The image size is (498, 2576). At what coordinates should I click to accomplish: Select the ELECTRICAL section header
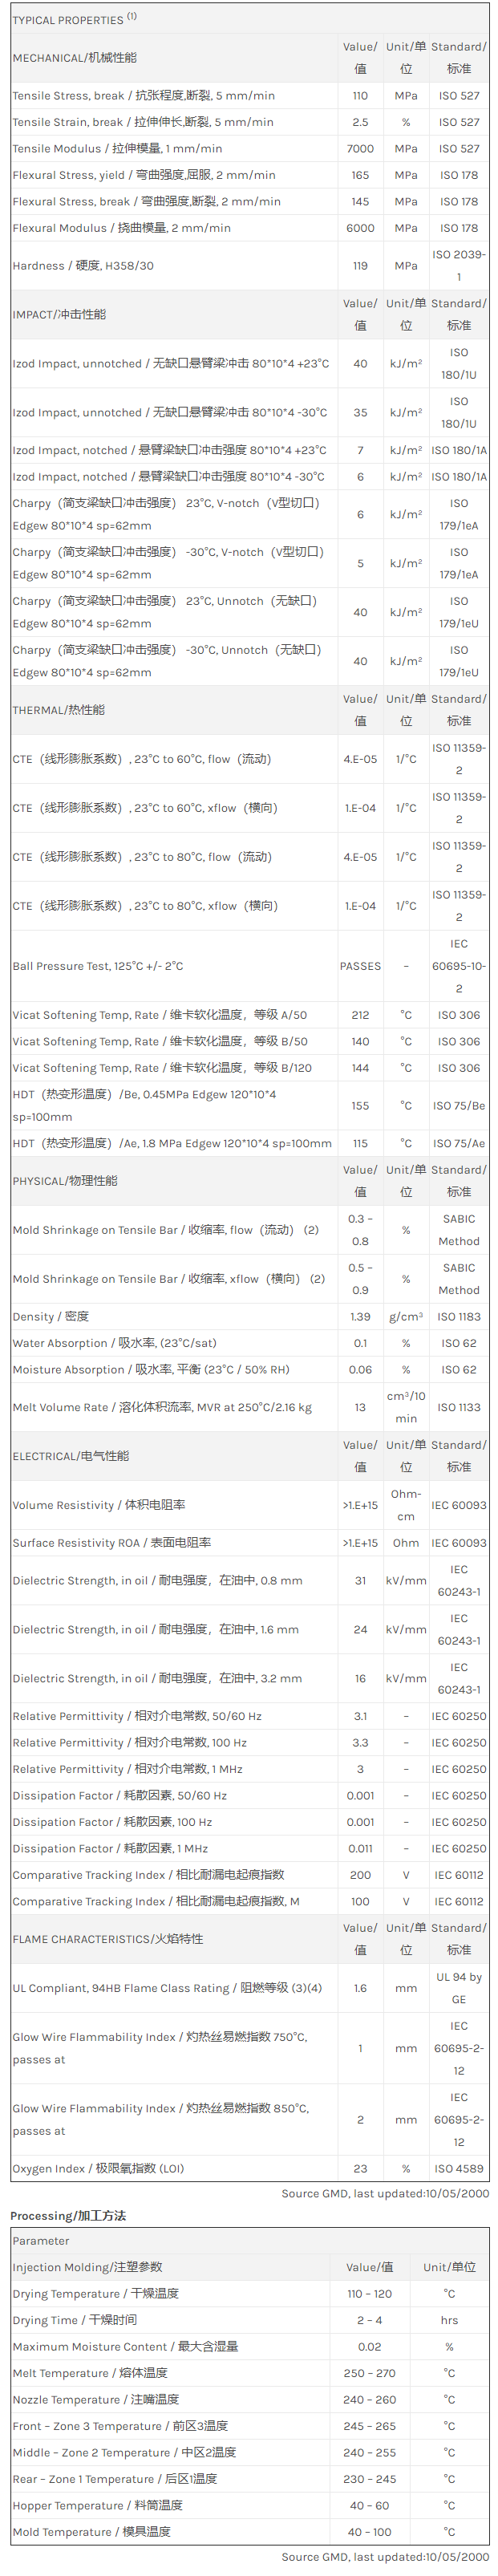coord(71,1456)
